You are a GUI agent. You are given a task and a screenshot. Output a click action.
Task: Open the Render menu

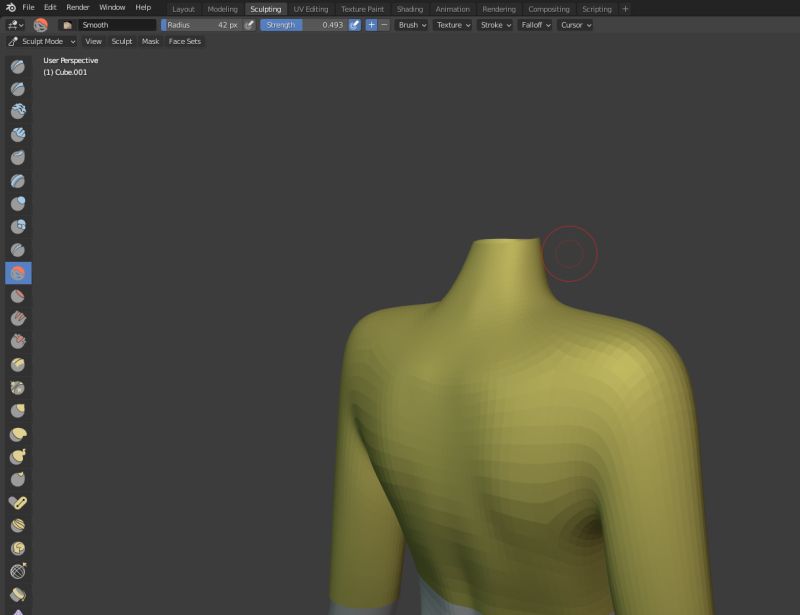click(x=77, y=8)
